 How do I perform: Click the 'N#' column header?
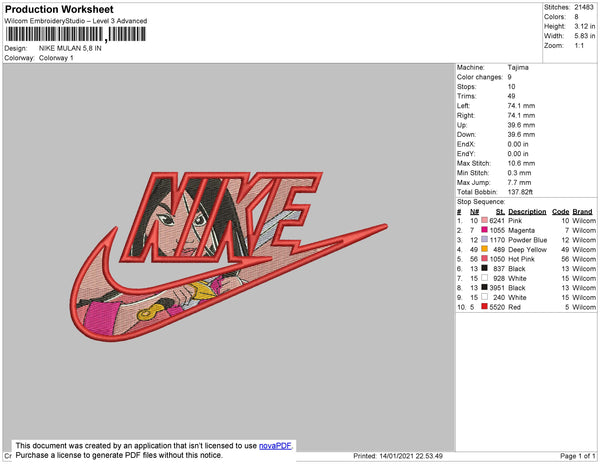(474, 212)
